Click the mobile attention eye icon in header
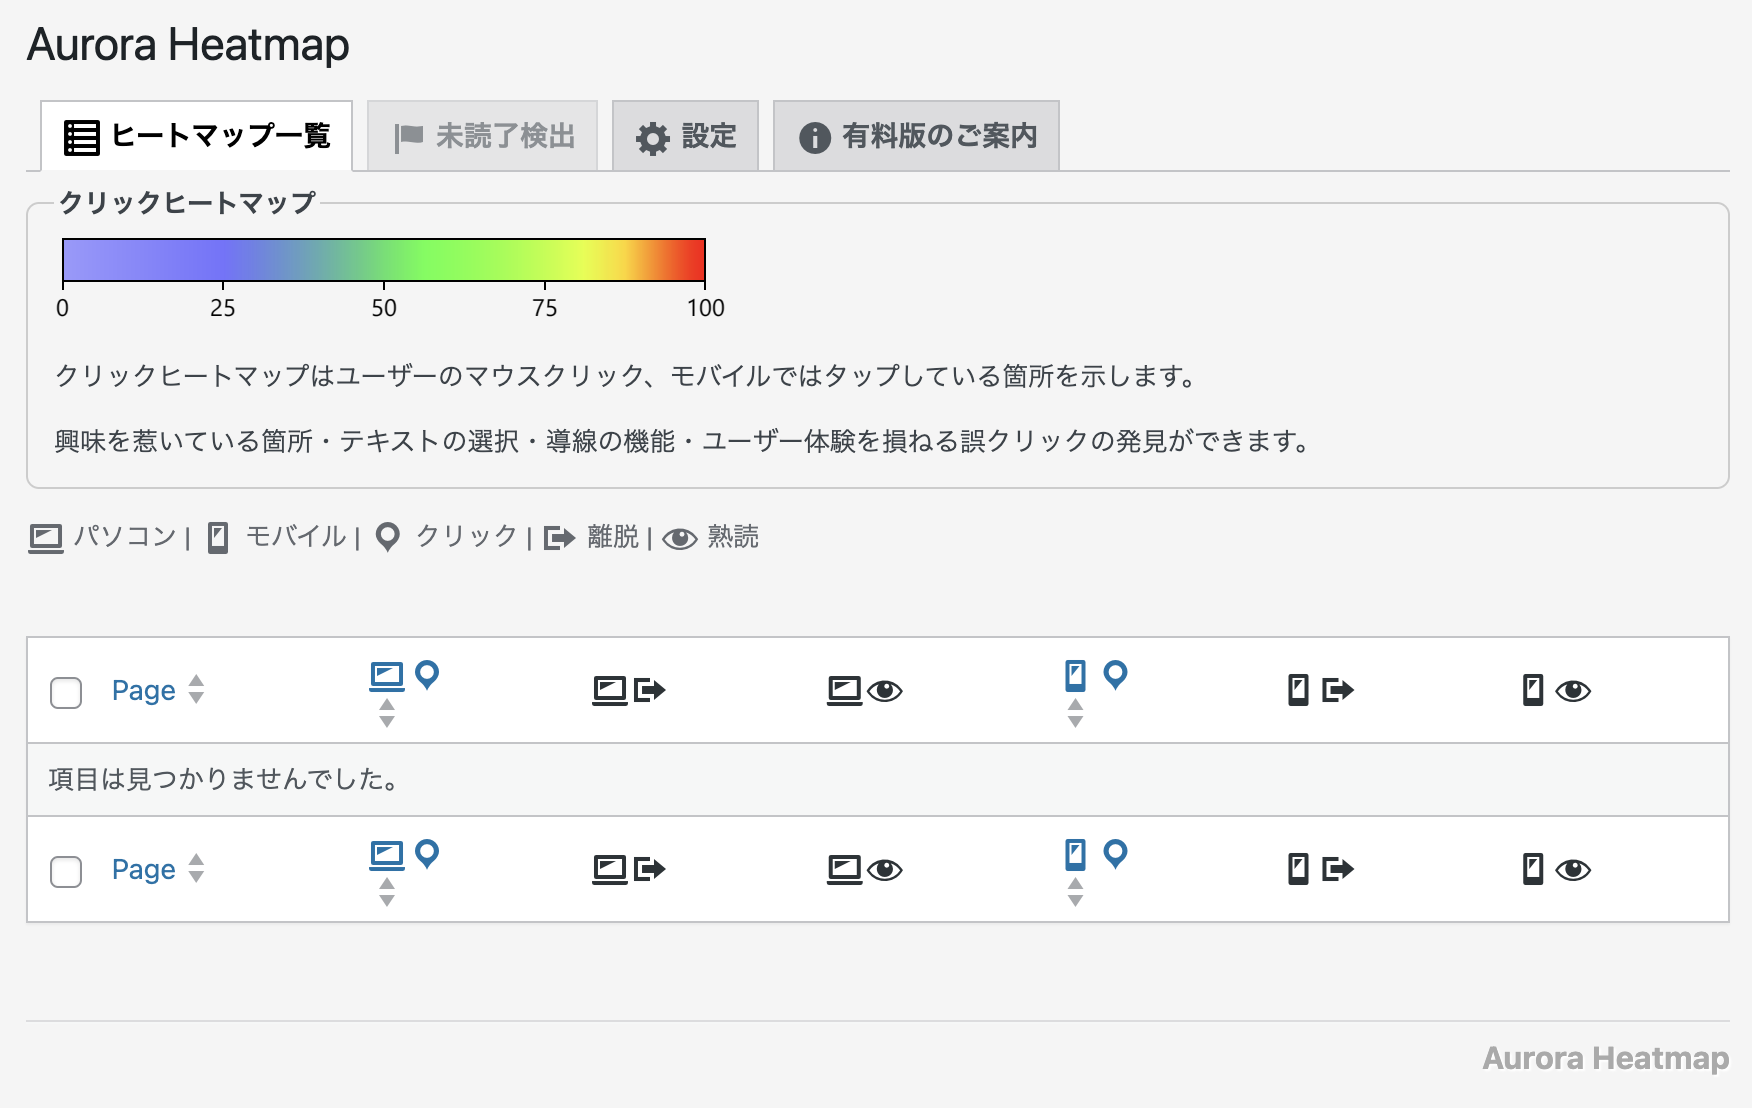 [1555, 690]
